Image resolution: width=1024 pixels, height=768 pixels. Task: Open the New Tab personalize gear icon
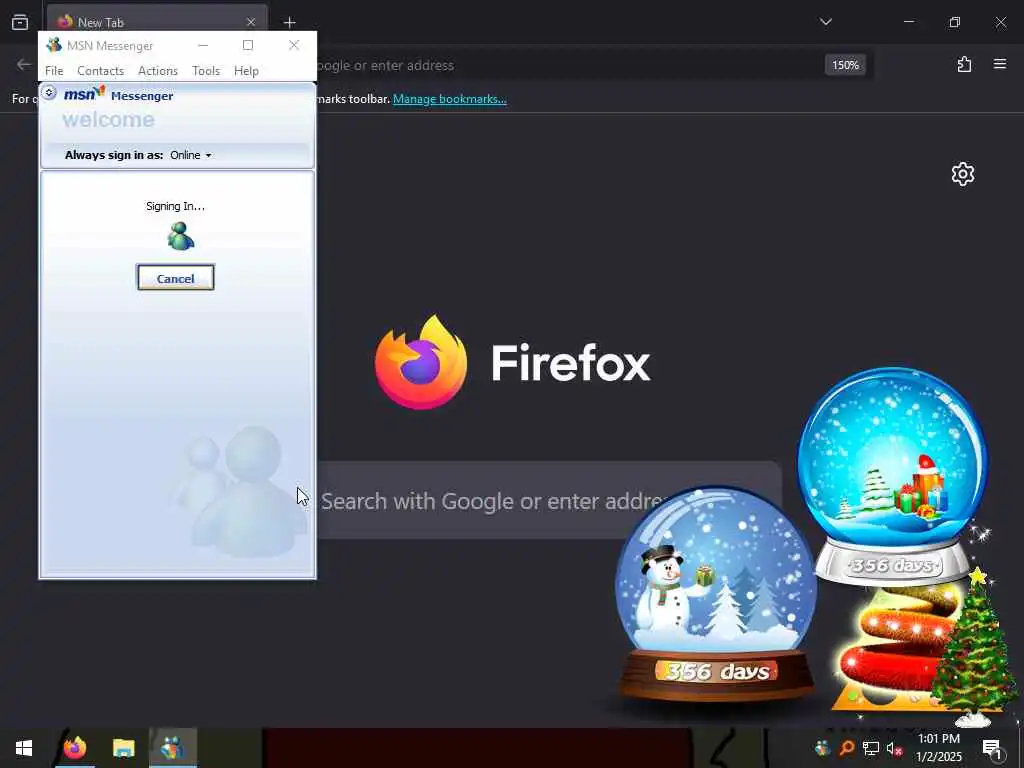(x=963, y=174)
